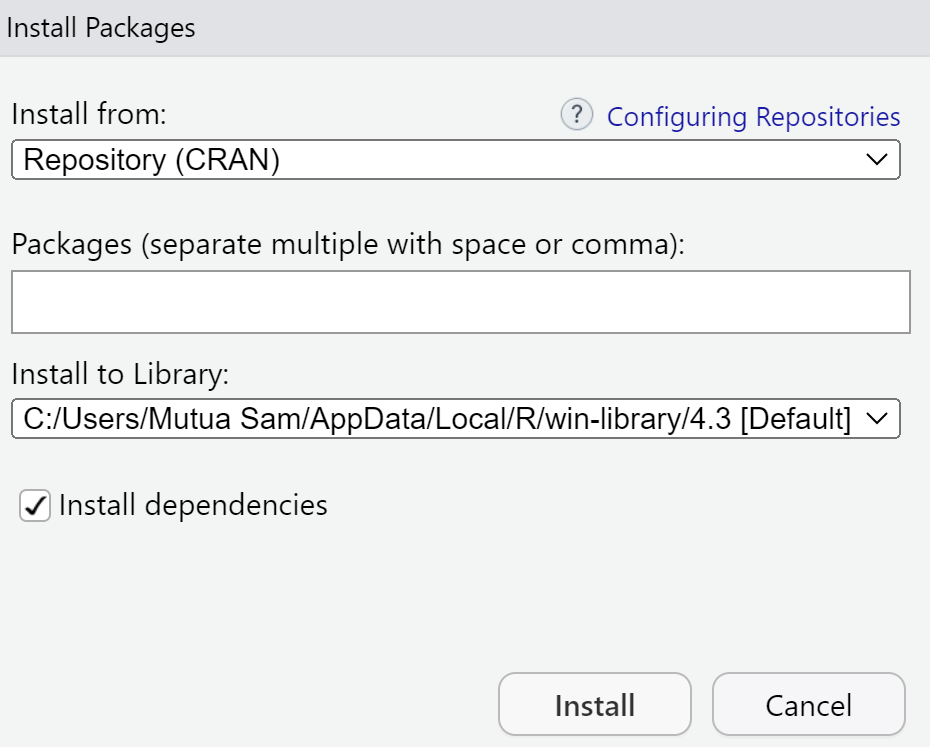Click the Install dependencies label text
Image resolution: width=930 pixels, height=747 pixels.
193,505
